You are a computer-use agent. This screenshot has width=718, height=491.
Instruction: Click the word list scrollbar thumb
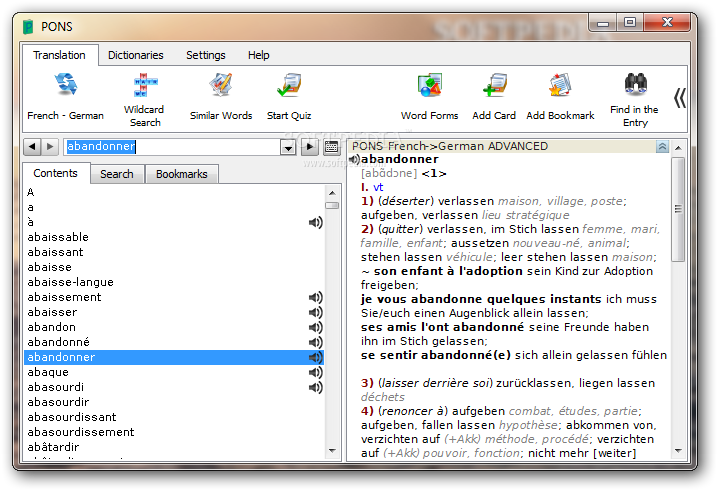click(x=332, y=205)
